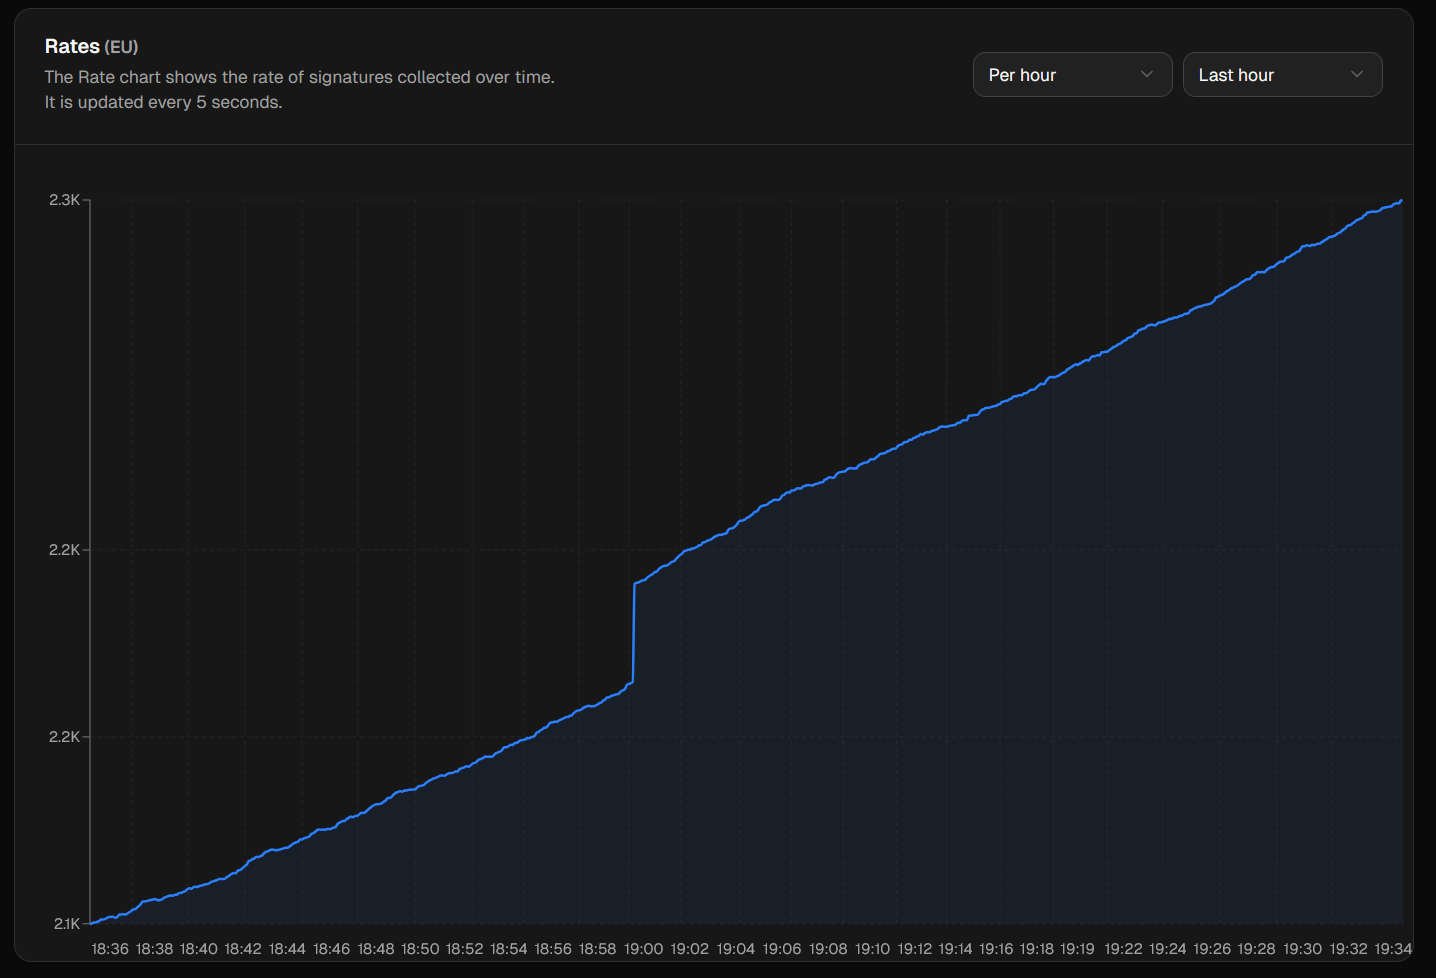Click the 18:40 x-axis time label
The height and width of the screenshot is (978, 1436).
coord(198,948)
